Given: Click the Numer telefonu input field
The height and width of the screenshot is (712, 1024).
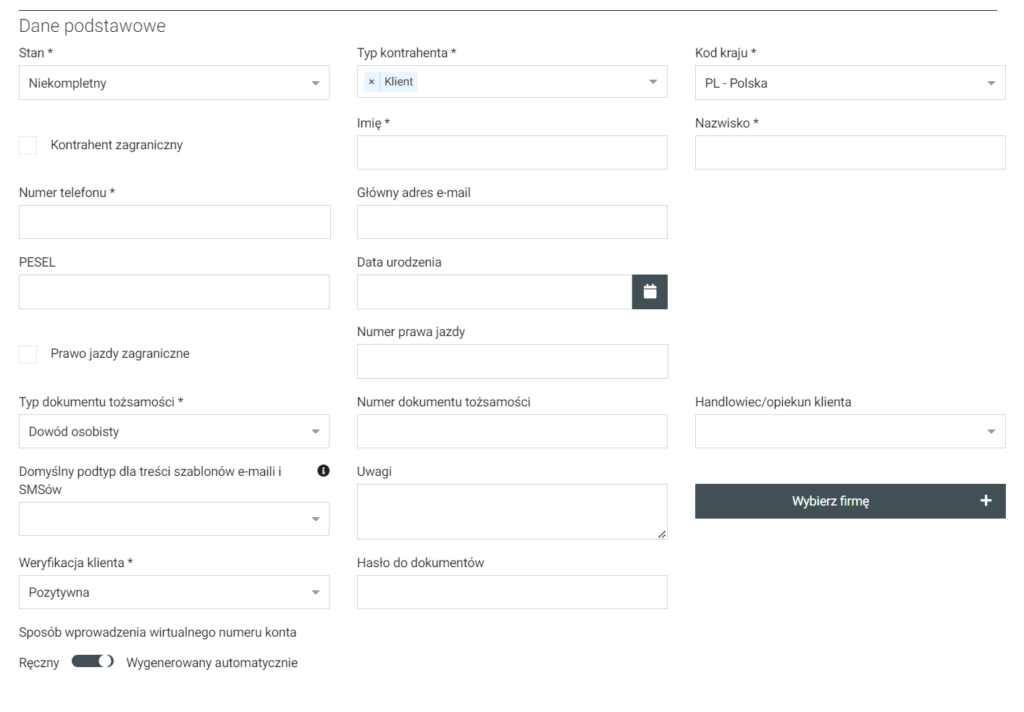Looking at the screenshot, I should click(174, 222).
